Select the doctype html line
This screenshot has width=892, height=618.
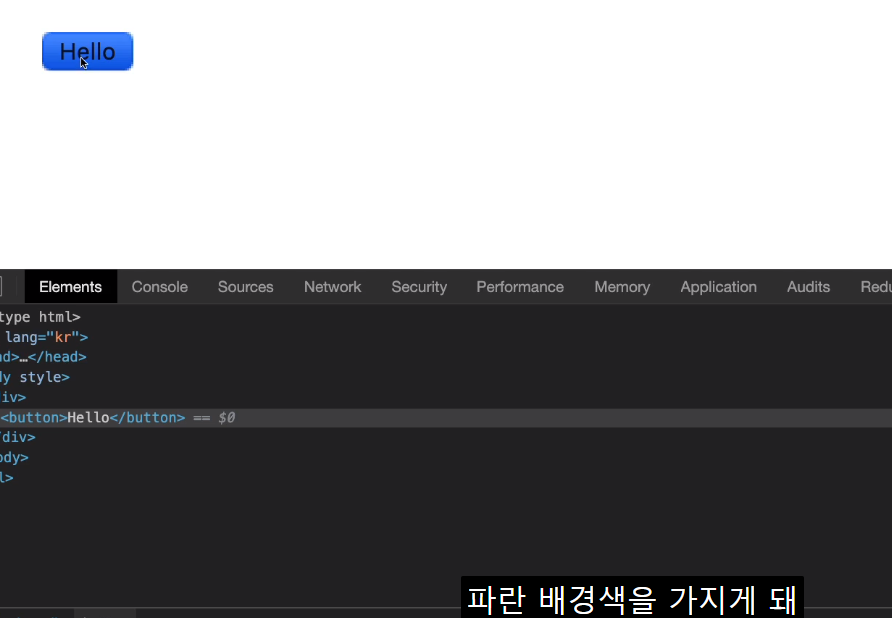[x=446, y=317]
